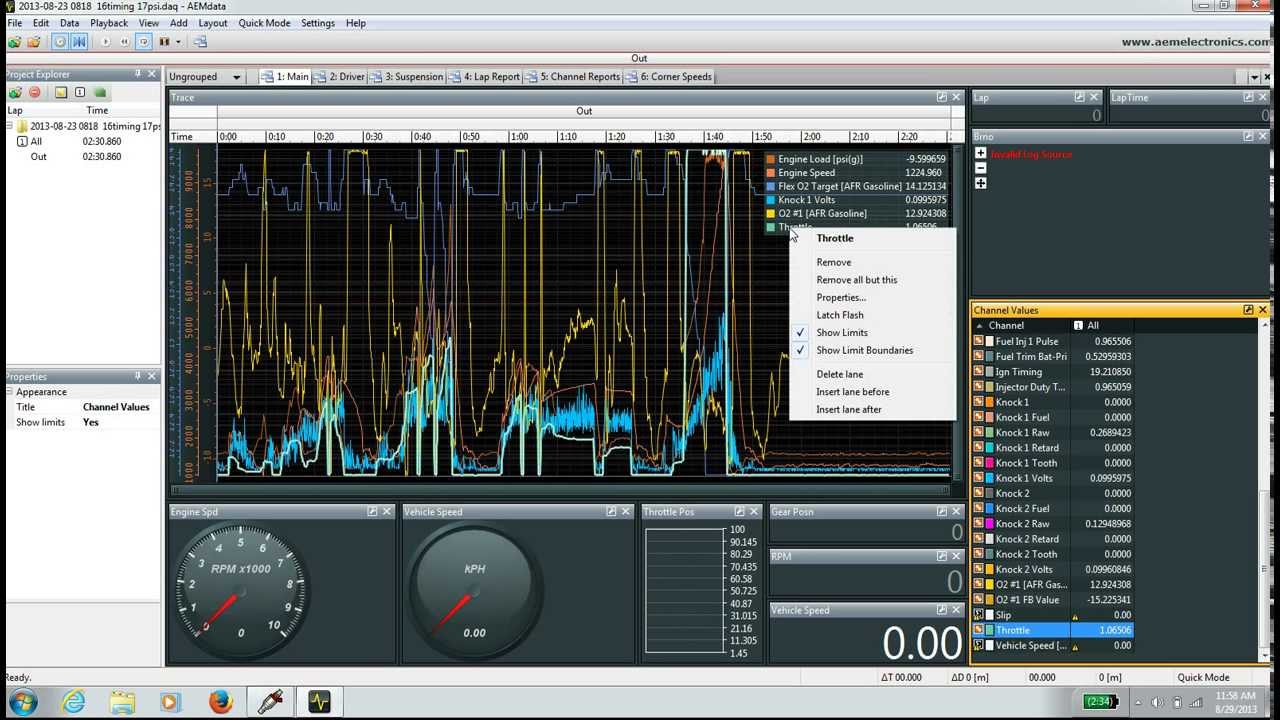The width and height of the screenshot is (1280, 720).
Task: Open the Playback menu
Action: click(x=109, y=23)
